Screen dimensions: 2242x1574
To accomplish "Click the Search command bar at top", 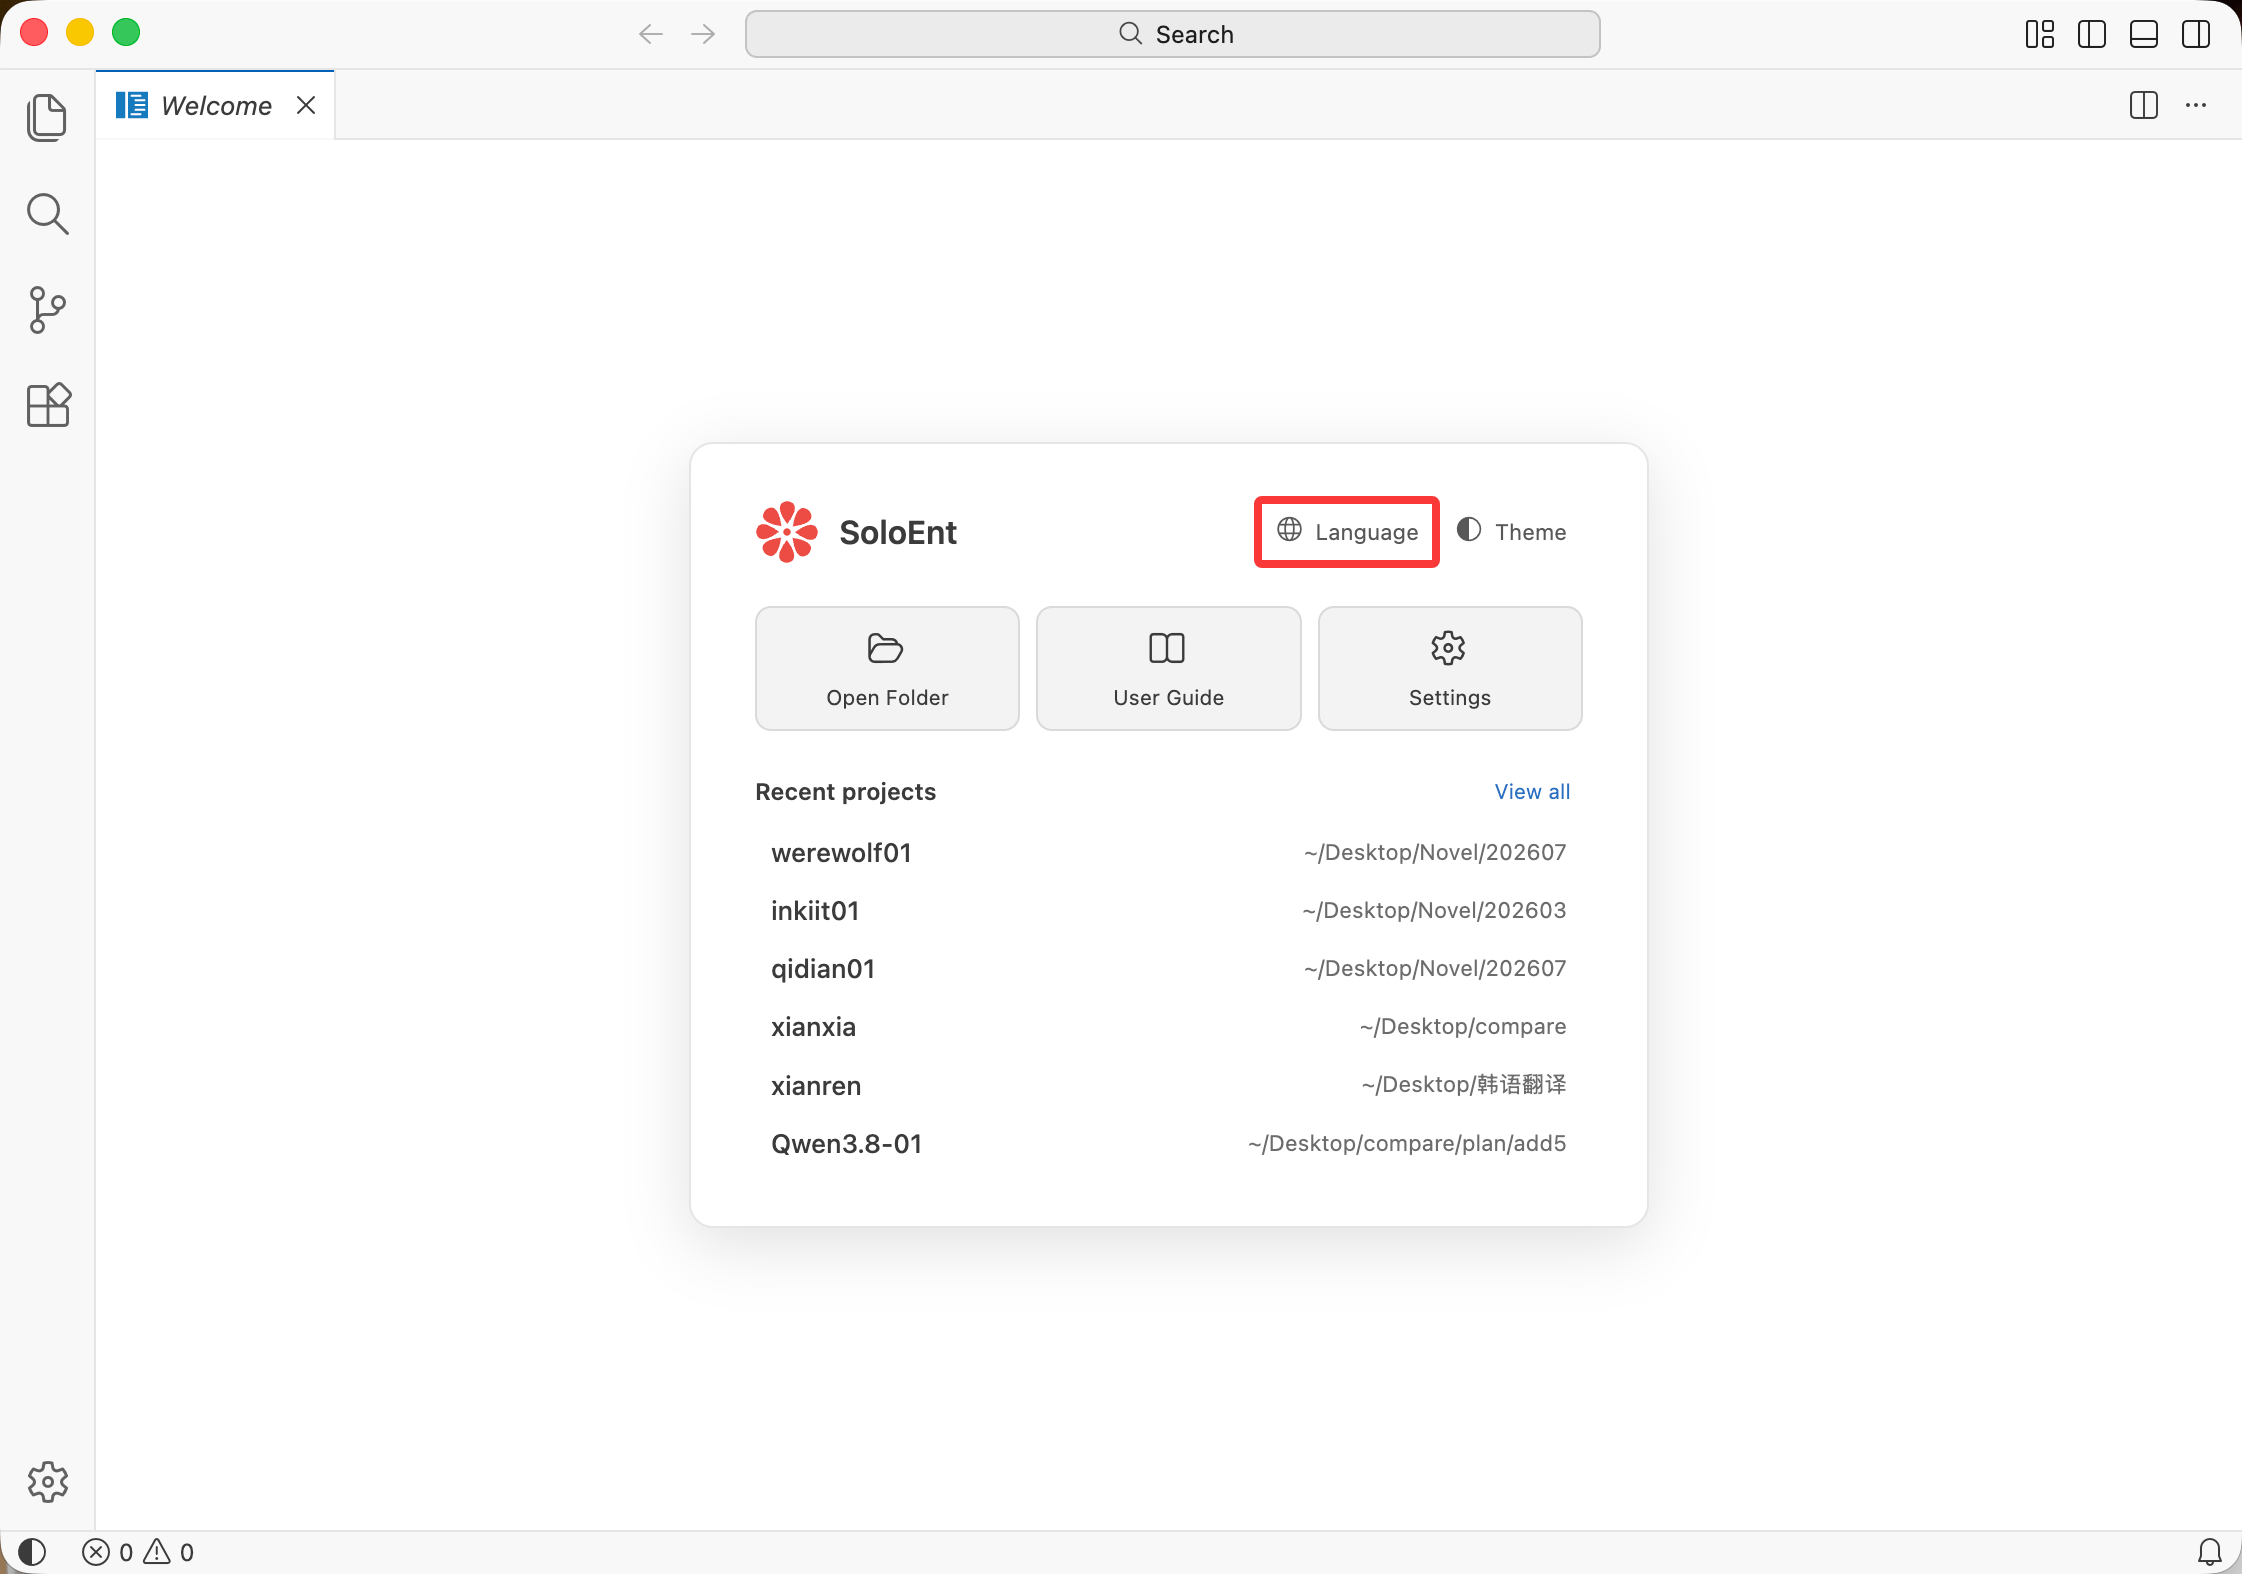I will [1172, 34].
